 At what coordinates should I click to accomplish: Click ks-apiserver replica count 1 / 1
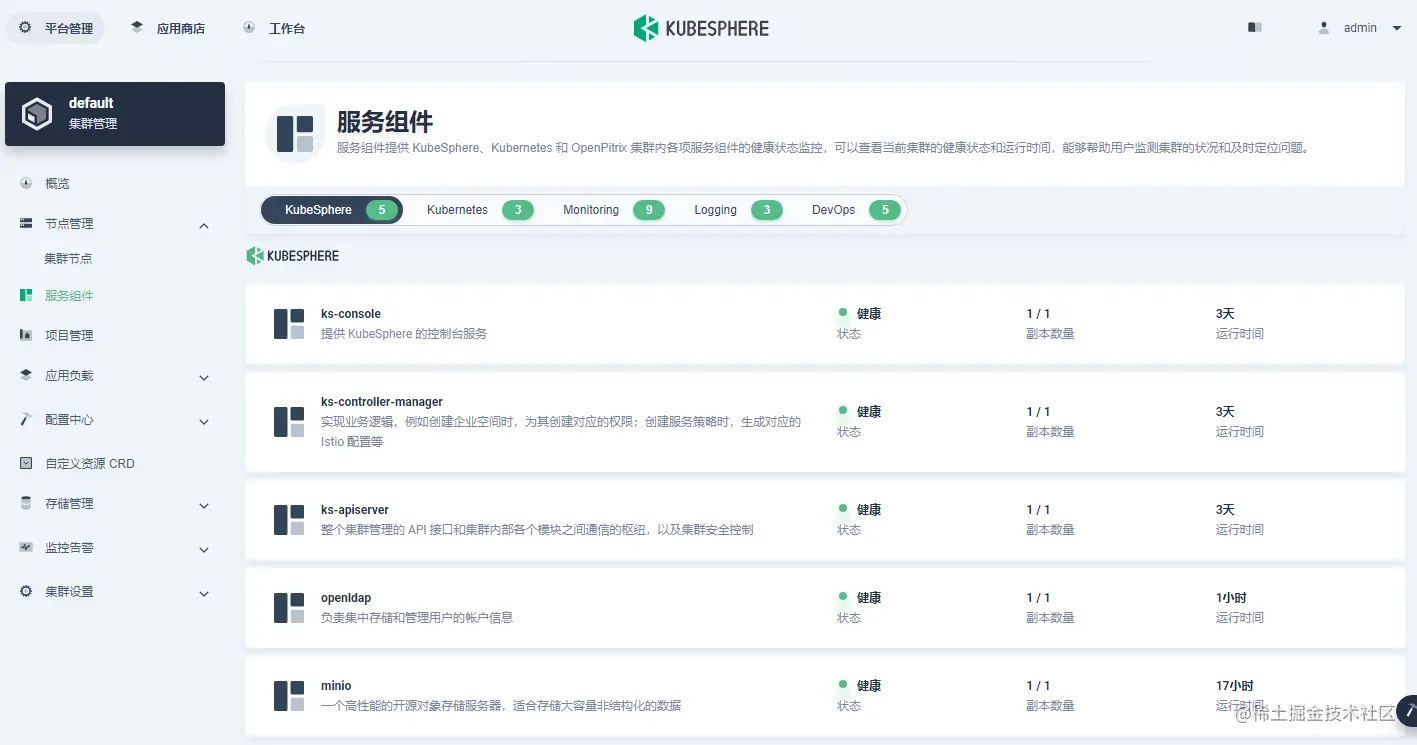(1038, 510)
